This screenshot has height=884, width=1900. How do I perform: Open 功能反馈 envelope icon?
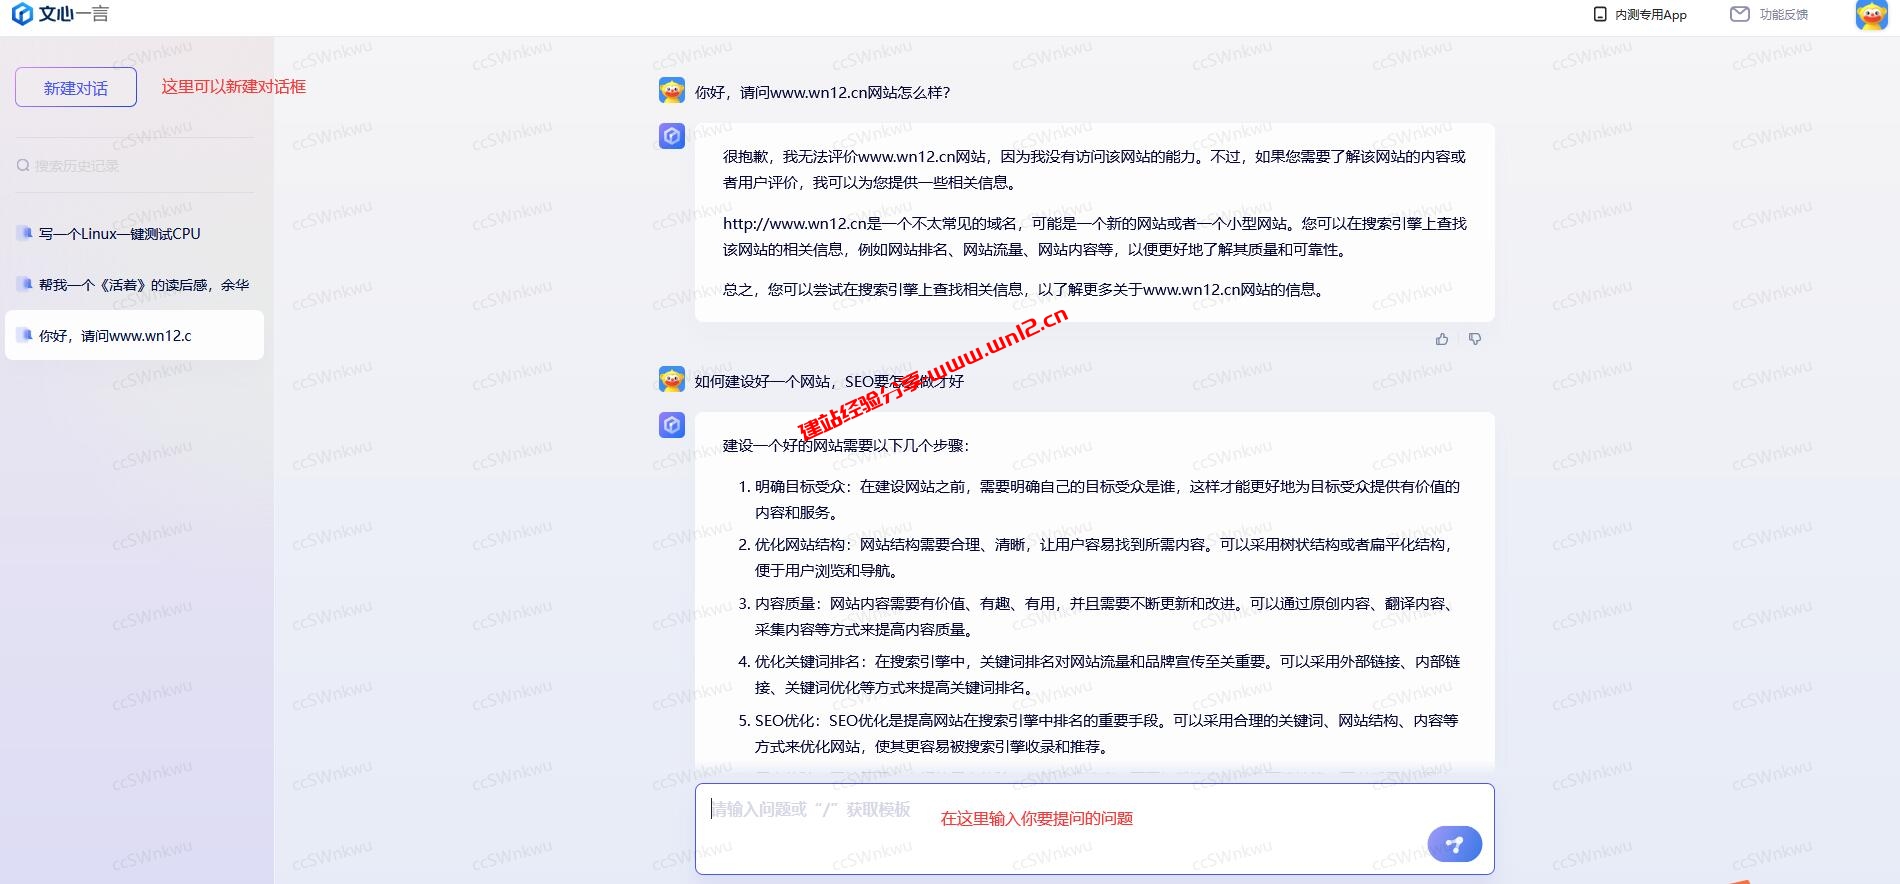click(1740, 14)
